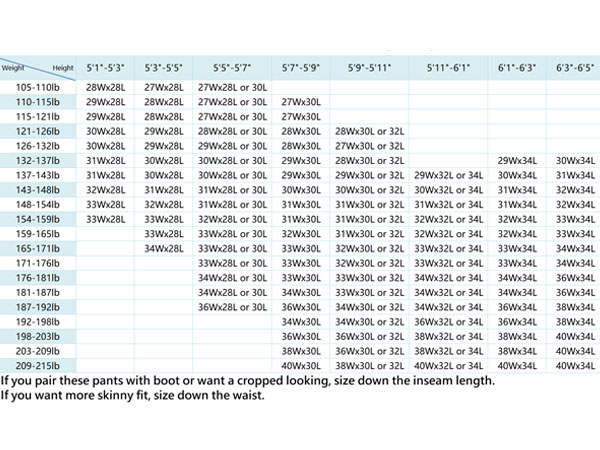Click the Weight/Height corner header cell
Screen dimensions: 600x450
coord(38,68)
